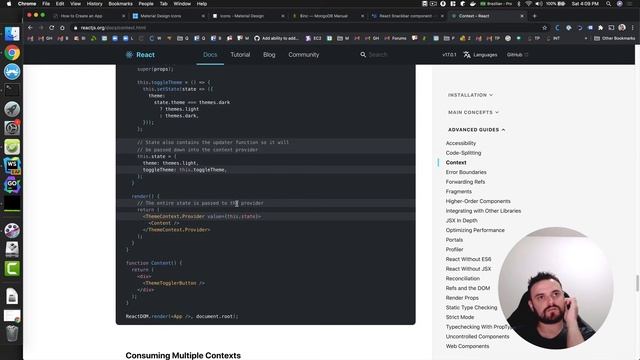640x360 pixels.
Task: Open the JSX In Depth guide
Action: [x=461, y=220]
